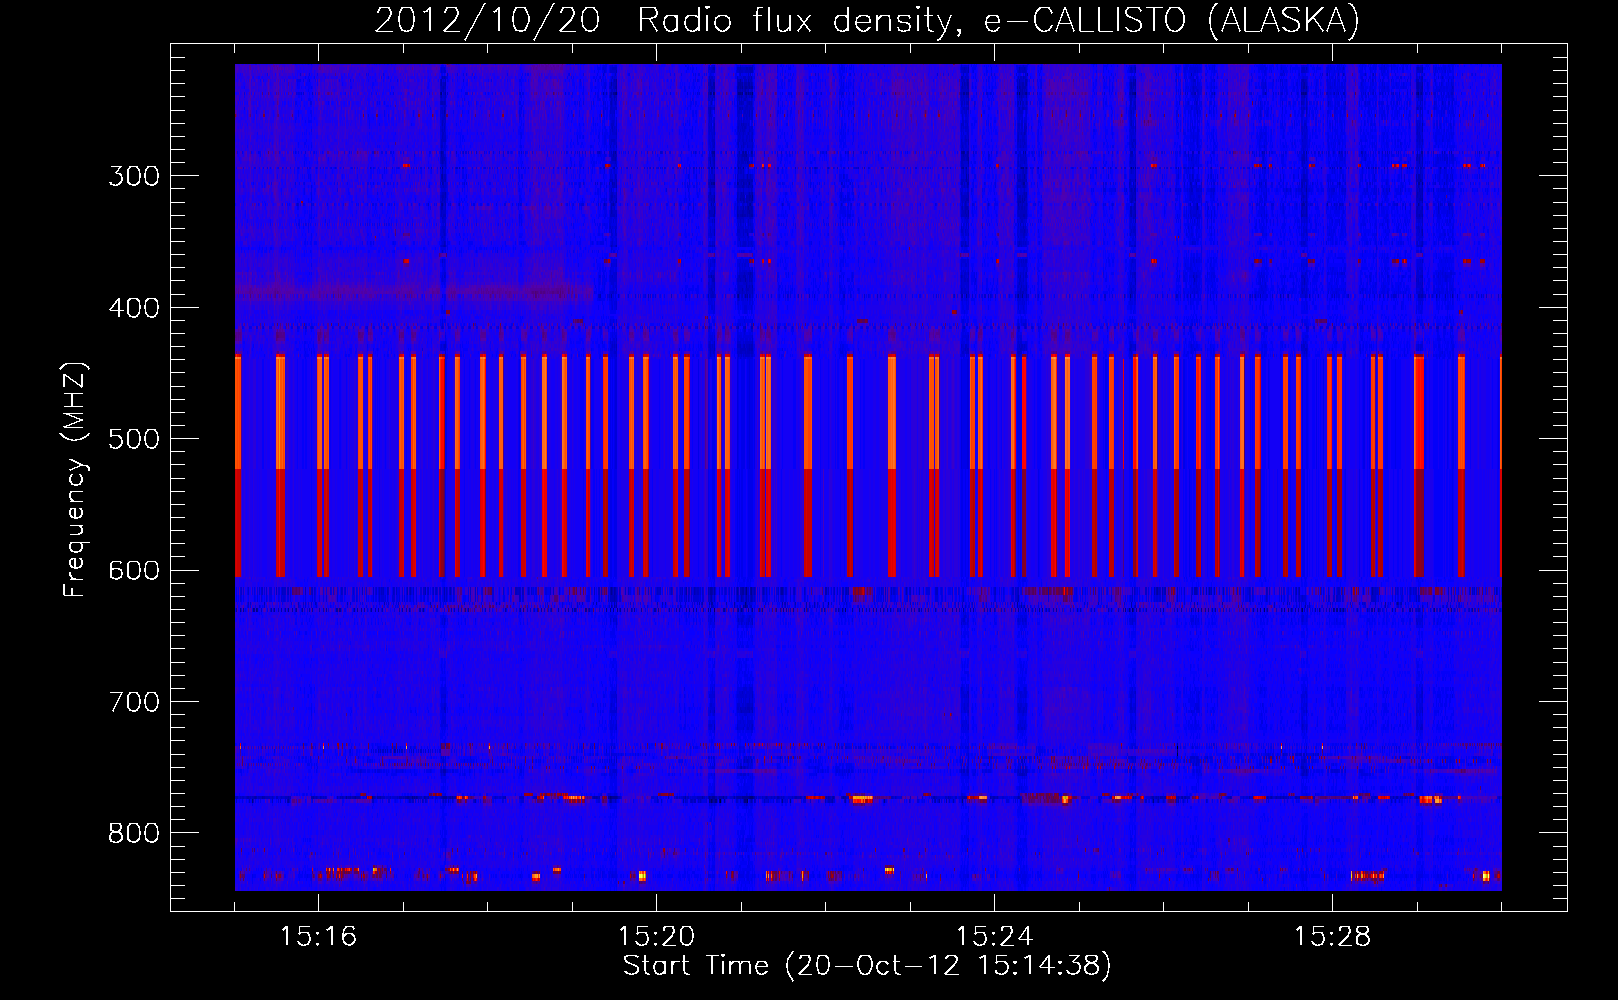Click the 300 frequency tick label

pos(134,176)
